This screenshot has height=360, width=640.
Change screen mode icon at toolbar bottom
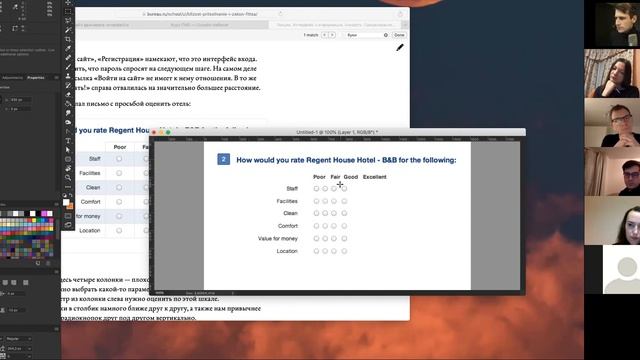(x=68, y=225)
